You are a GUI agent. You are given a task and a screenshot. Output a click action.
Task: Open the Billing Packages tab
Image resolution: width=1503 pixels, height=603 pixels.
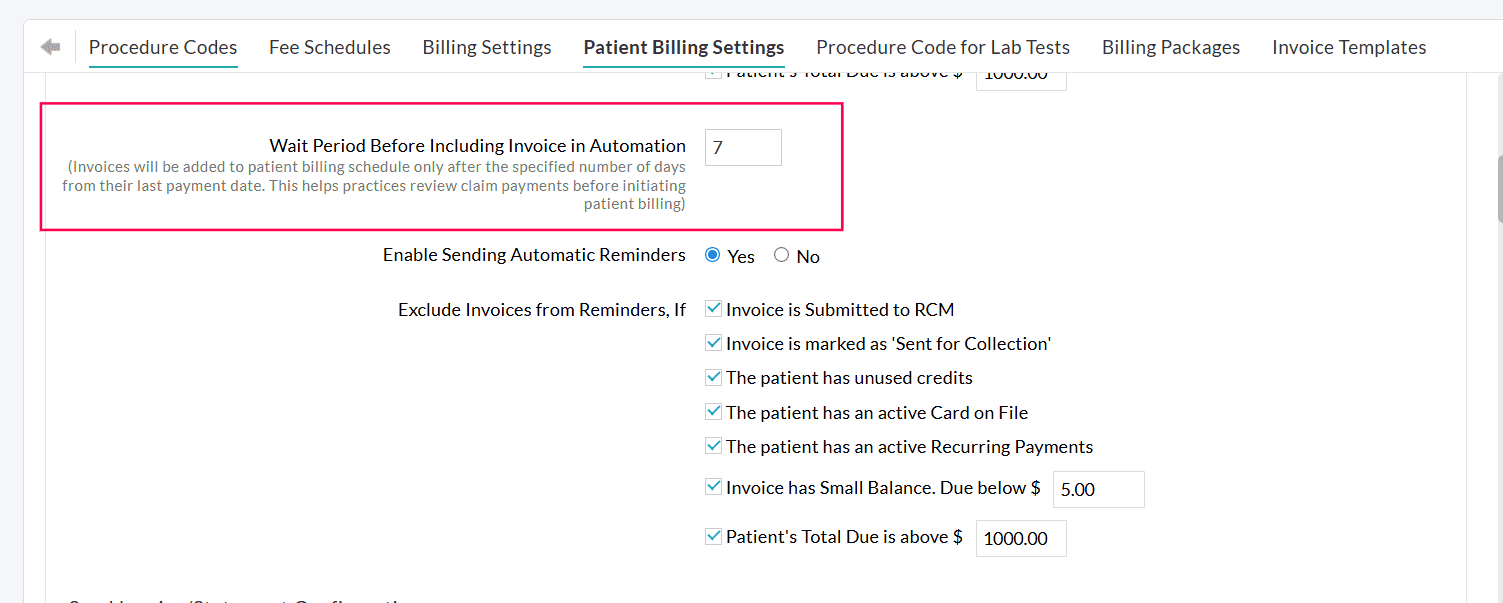(1171, 47)
